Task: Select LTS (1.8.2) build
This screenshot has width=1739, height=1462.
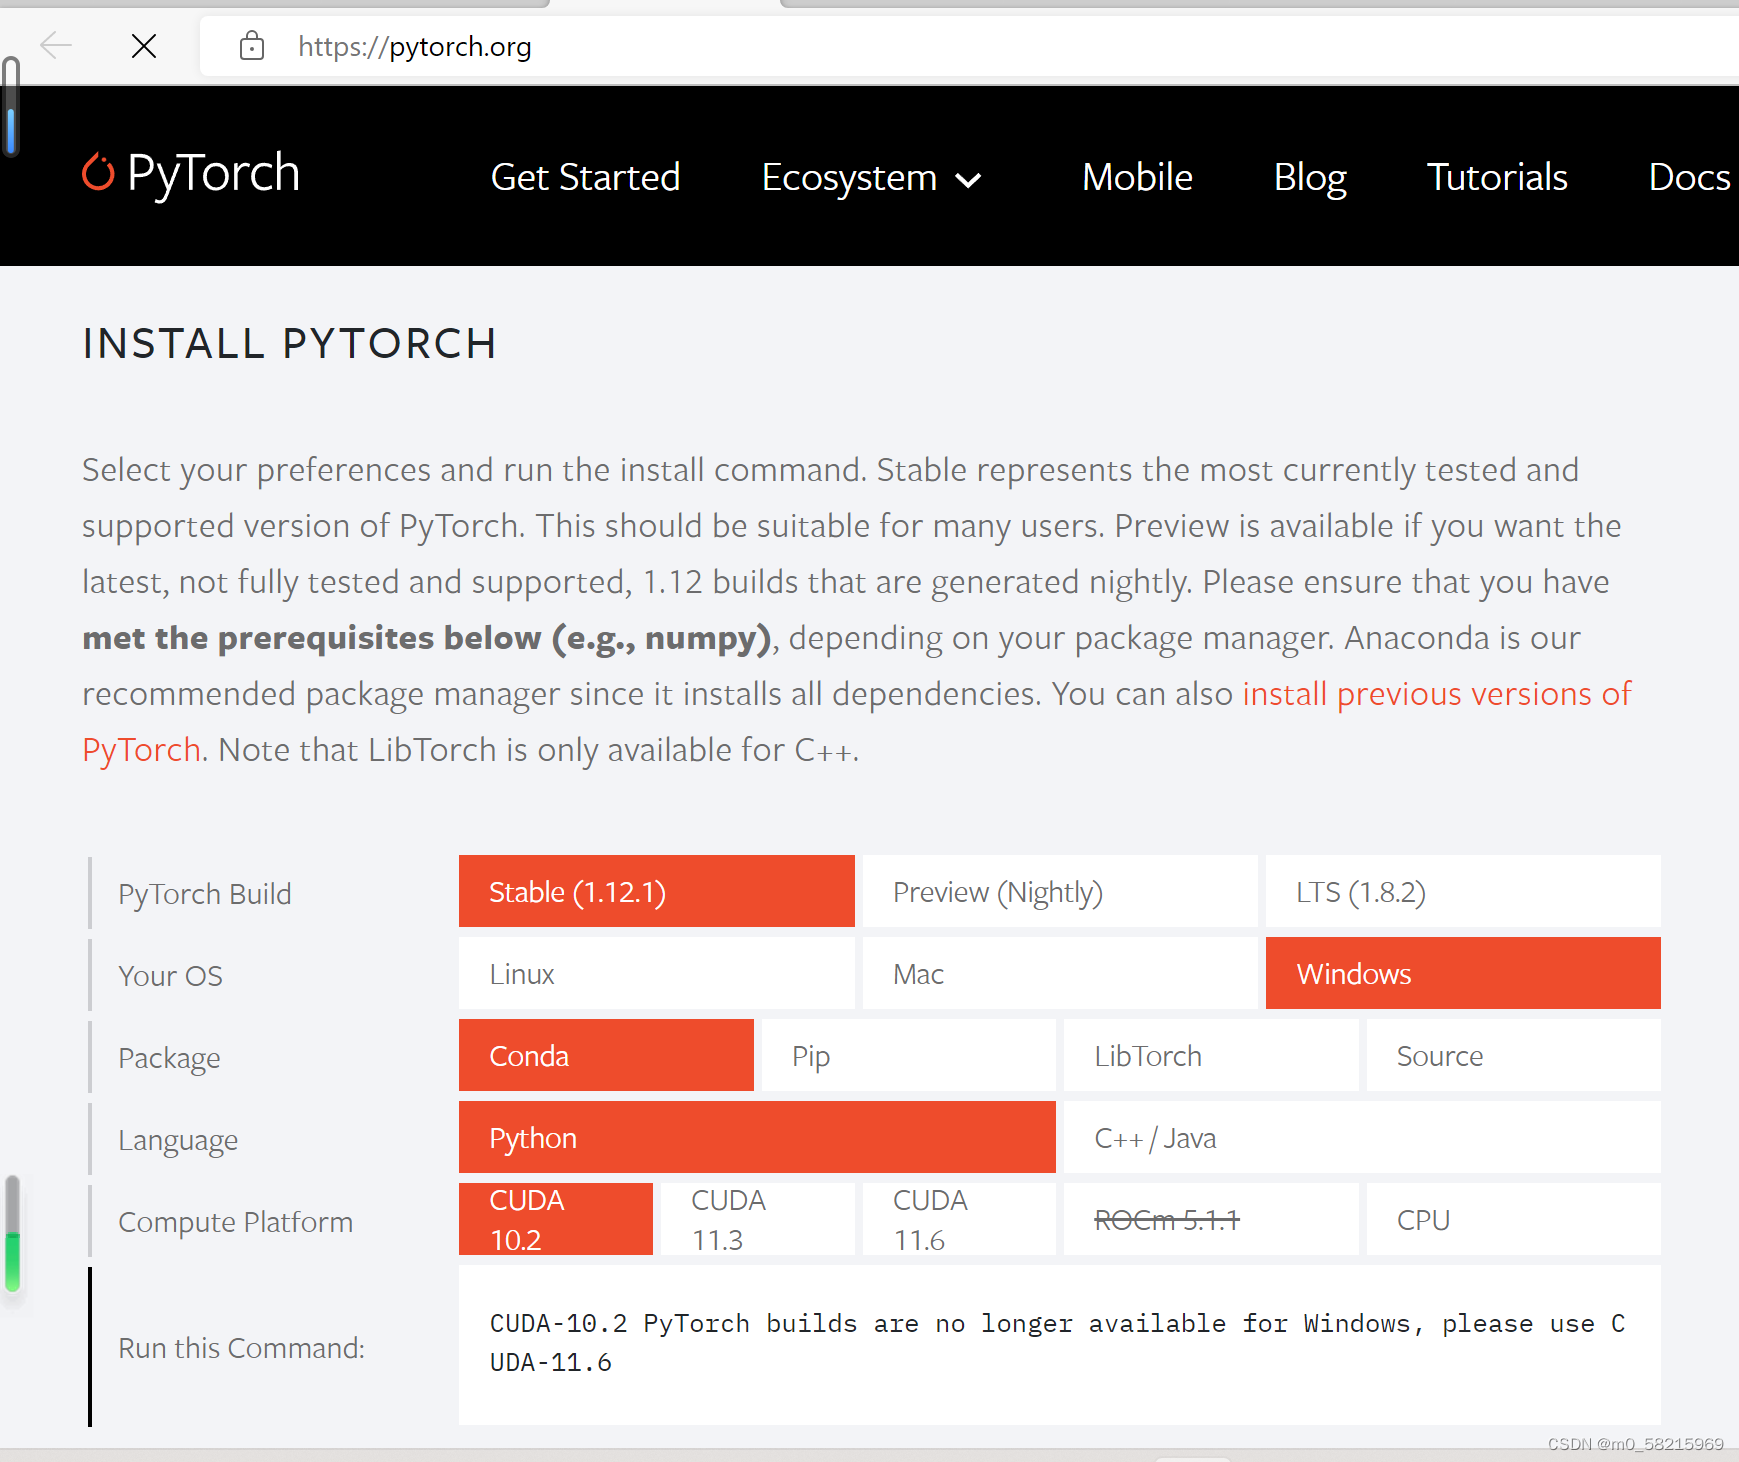Action: click(1463, 891)
